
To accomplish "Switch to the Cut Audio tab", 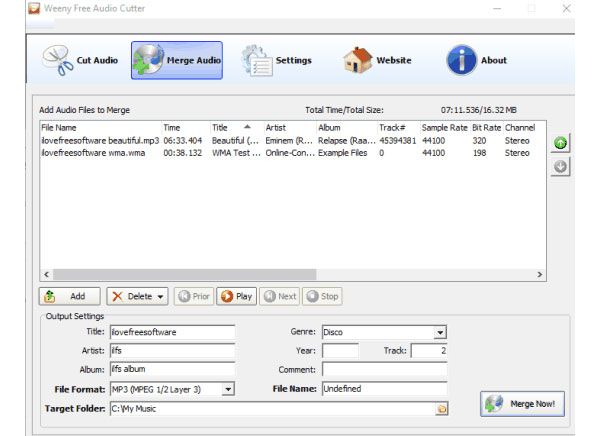I will click(x=82, y=61).
